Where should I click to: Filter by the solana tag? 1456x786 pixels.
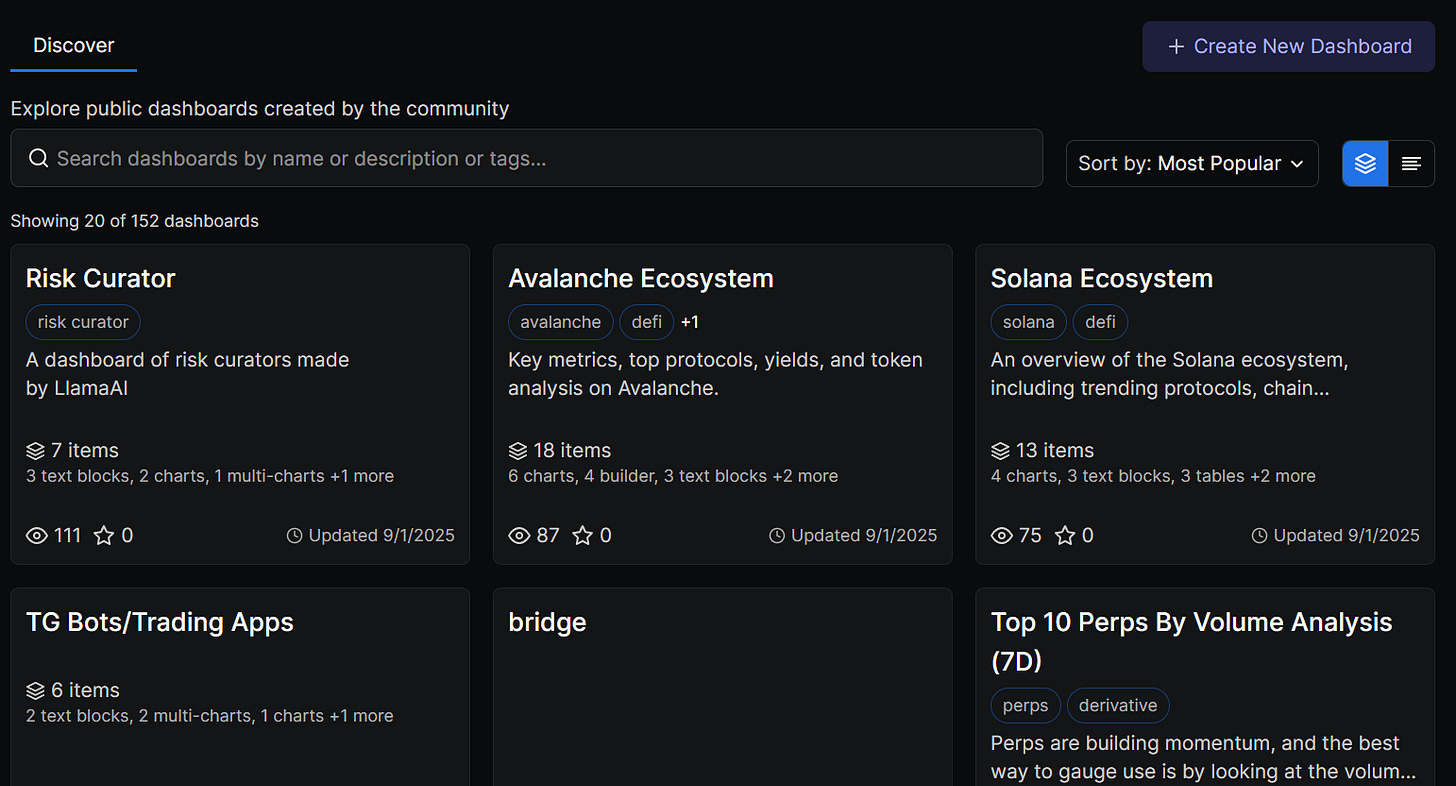pos(1028,322)
